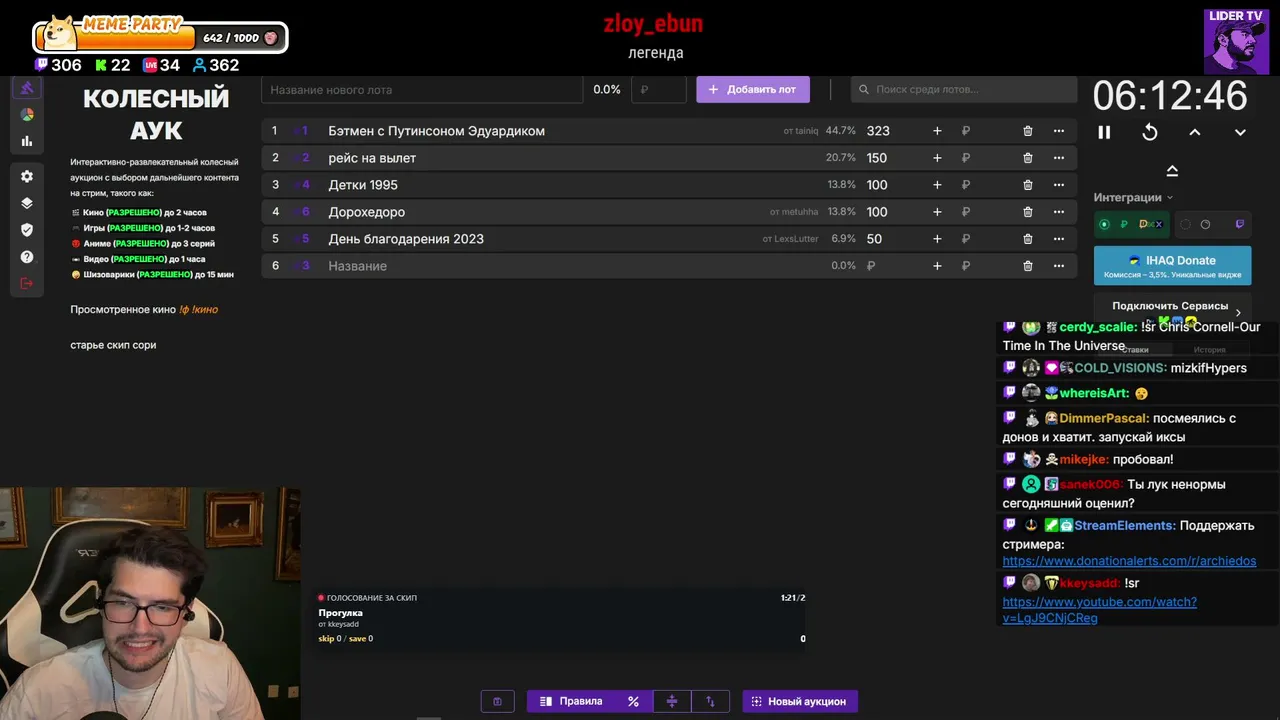This screenshot has width=1280, height=720.
Task: Focus the Название нового лота field
Action: pyautogui.click(x=422, y=89)
